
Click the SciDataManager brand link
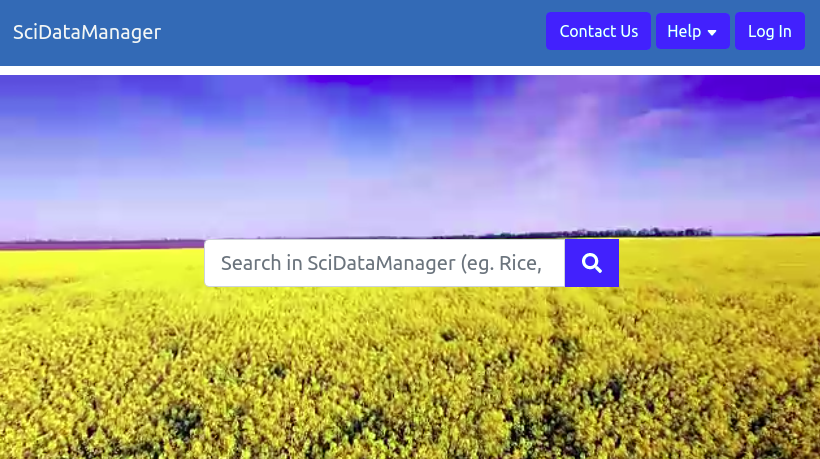tap(87, 32)
